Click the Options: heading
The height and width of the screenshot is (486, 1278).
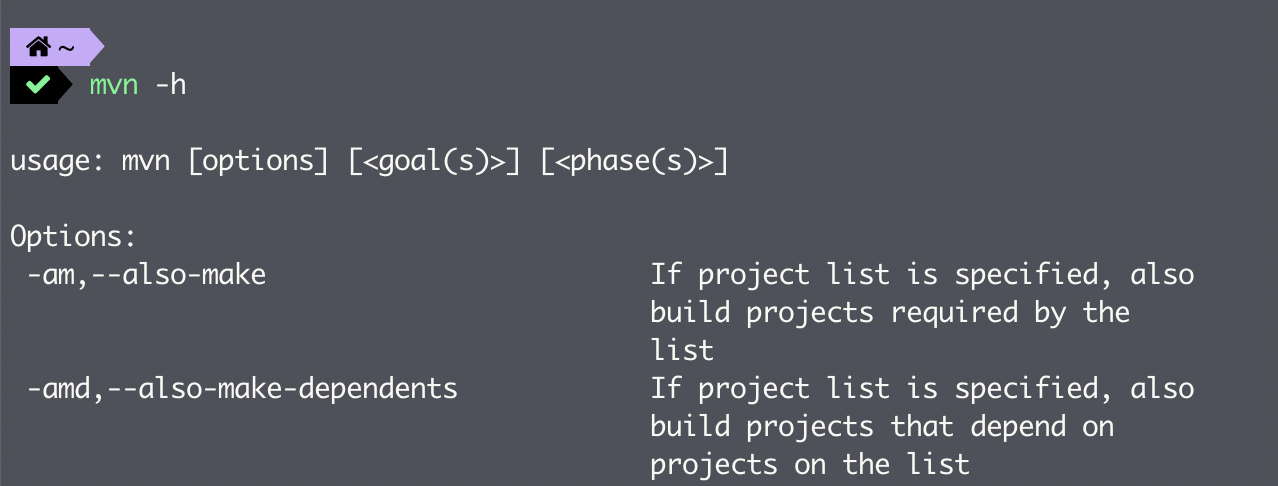[x=72, y=238]
